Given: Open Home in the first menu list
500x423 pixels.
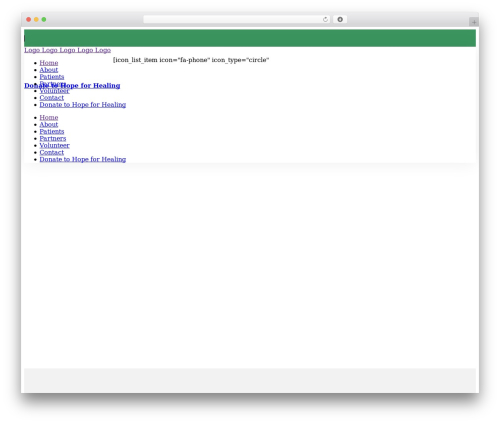Looking at the screenshot, I should pos(49,63).
